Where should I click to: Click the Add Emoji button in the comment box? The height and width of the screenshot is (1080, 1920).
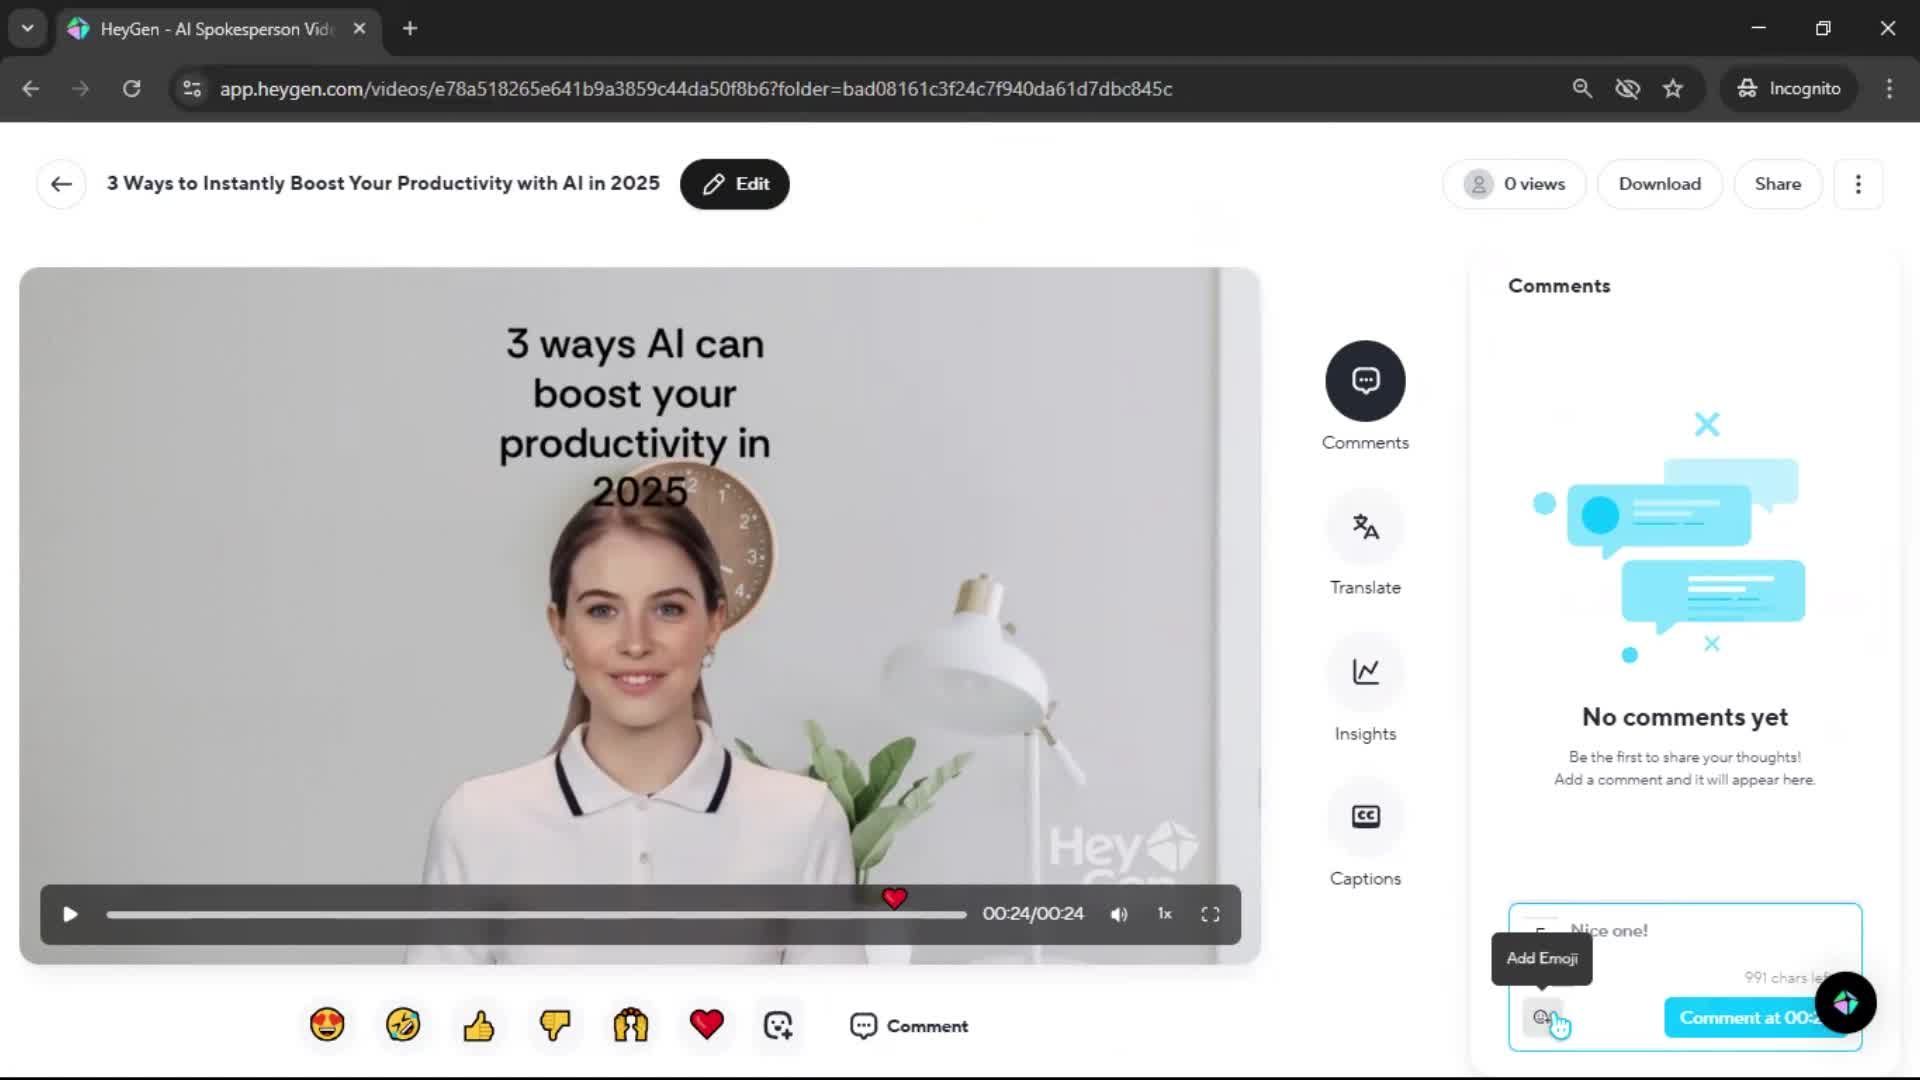[1541, 1018]
